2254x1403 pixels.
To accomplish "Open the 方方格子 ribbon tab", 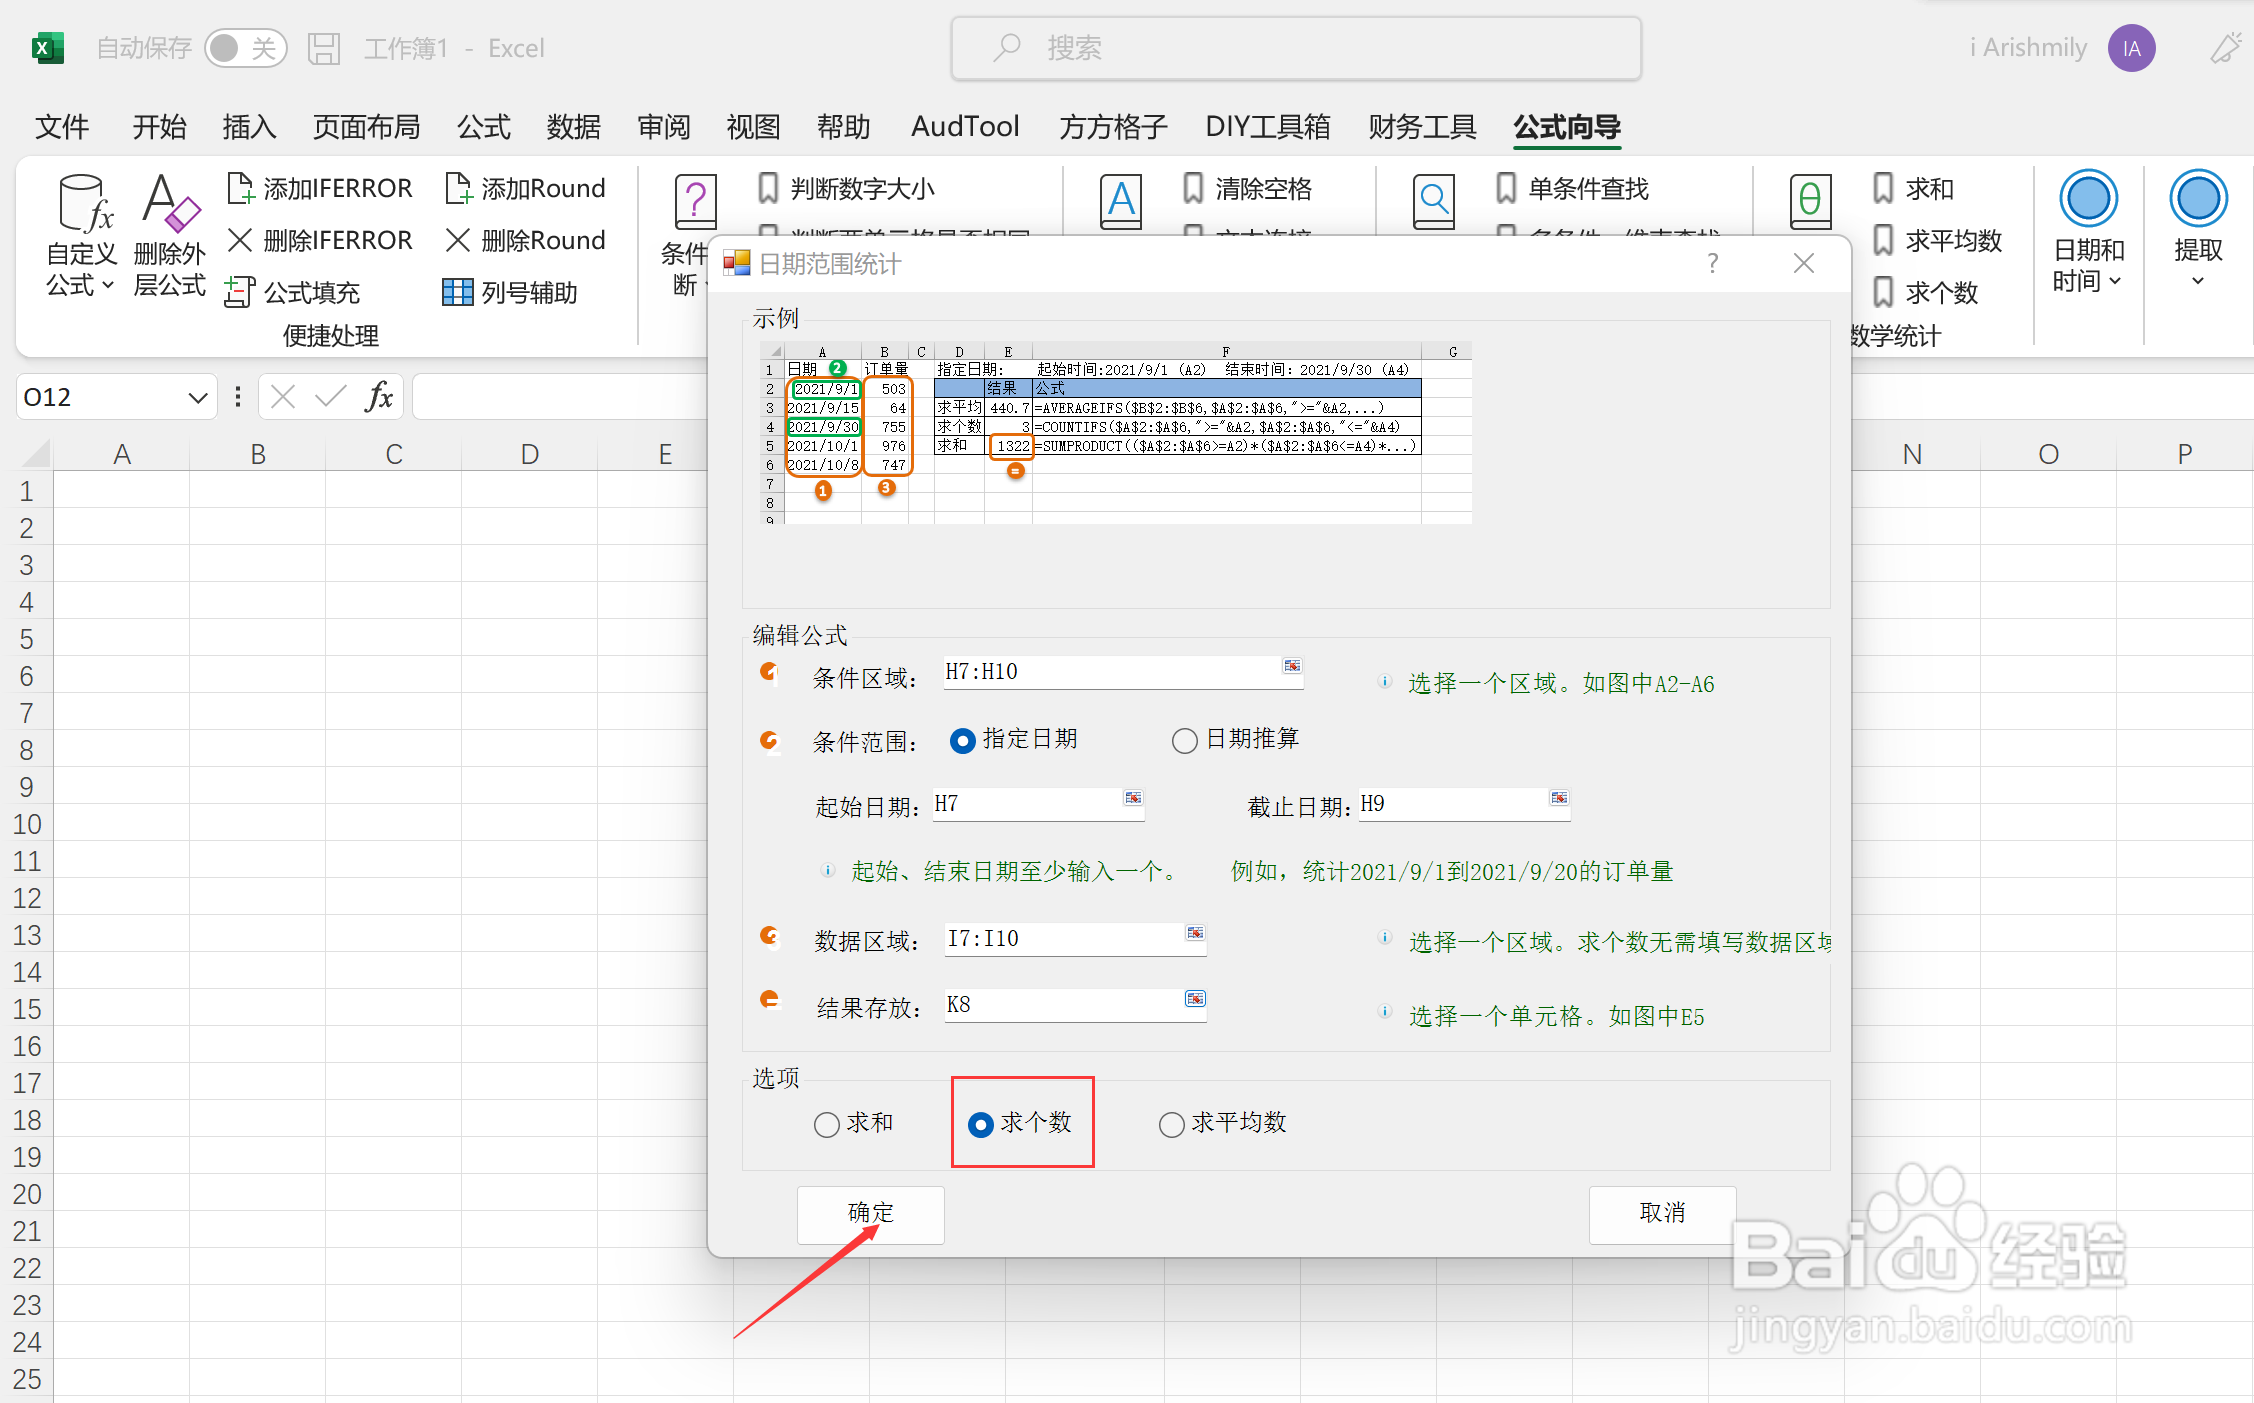I will [x=1113, y=127].
